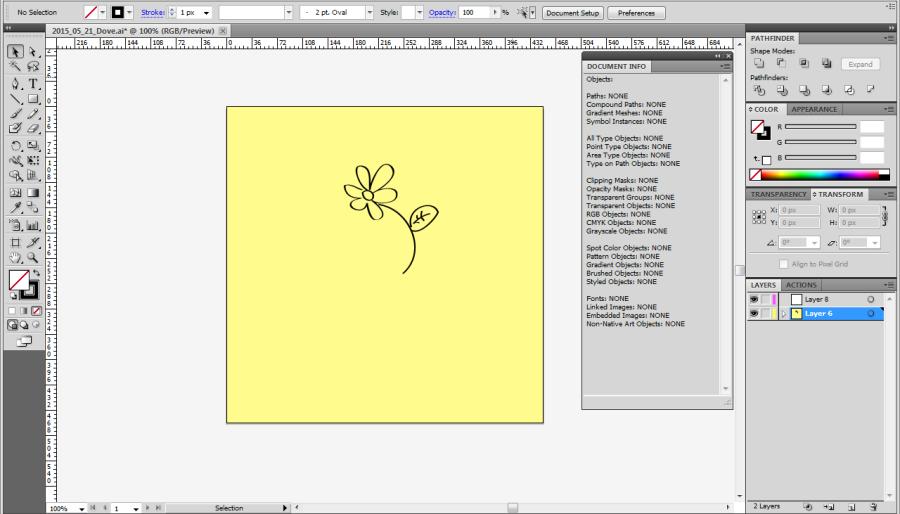Click Layer 6 target circle
Image resolution: width=900 pixels, height=514 pixels.
(x=871, y=314)
